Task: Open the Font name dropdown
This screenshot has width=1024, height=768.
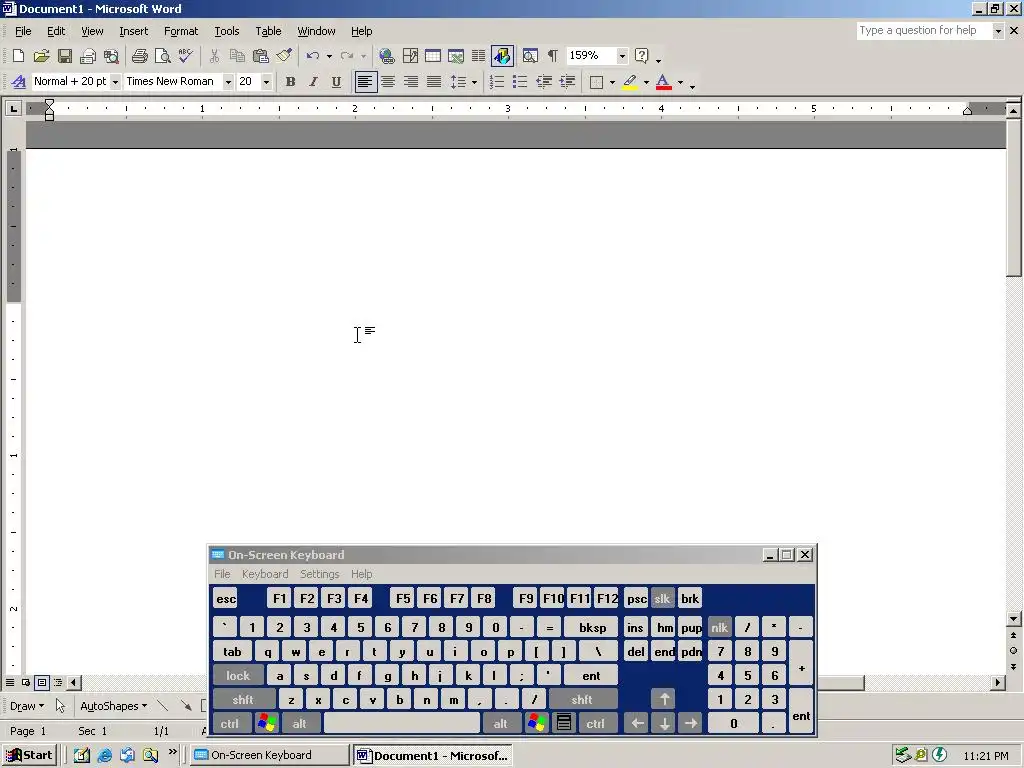Action: [228, 82]
